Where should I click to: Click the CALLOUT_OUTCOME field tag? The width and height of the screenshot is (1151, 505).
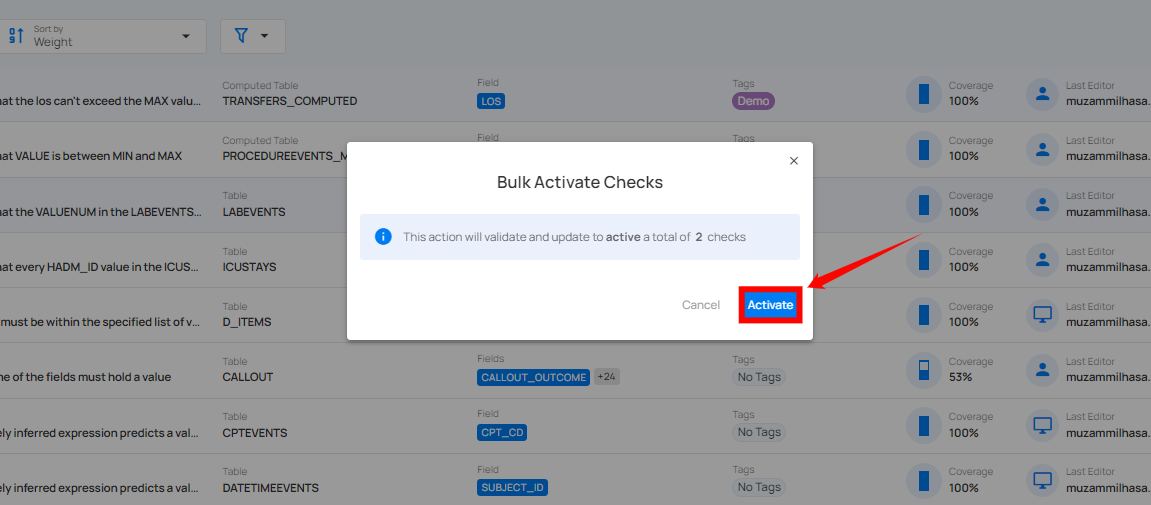(533, 377)
